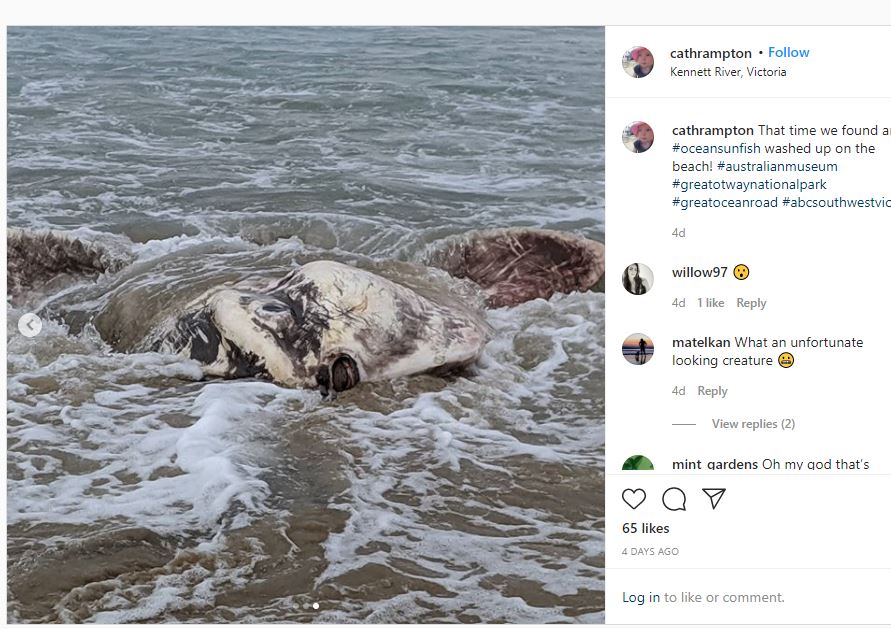View the 65 likes list
This screenshot has height=629, width=891.
pyautogui.click(x=646, y=528)
